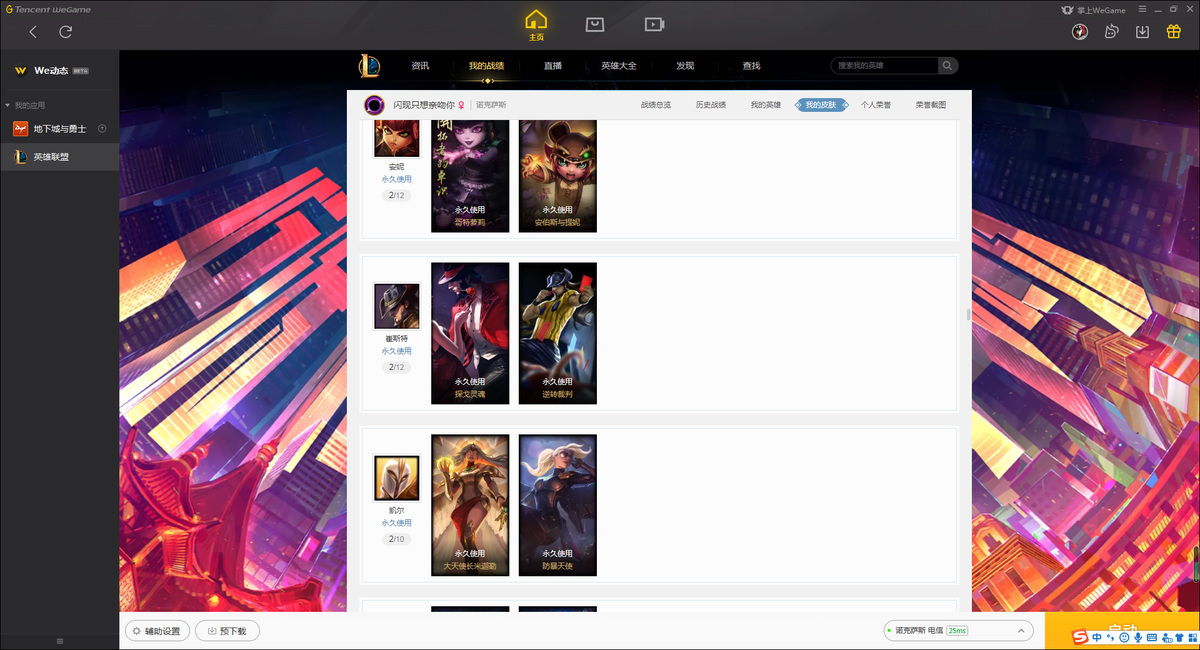
Task: Select 英雄联盟 in the sidebar
Action: pos(59,157)
